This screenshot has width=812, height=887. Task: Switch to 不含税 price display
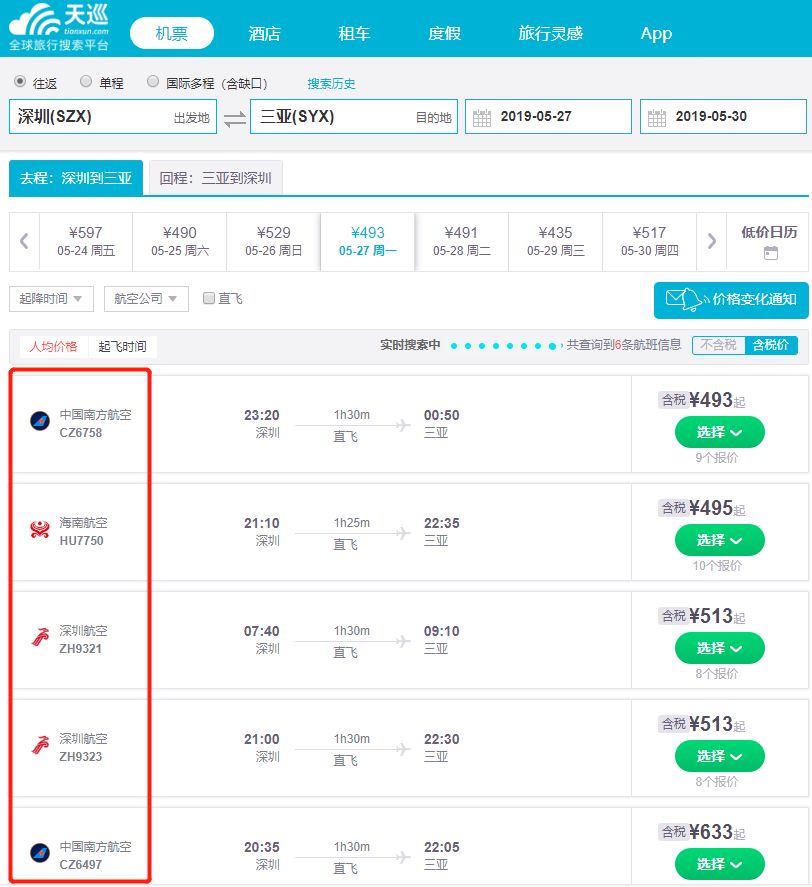(x=719, y=345)
